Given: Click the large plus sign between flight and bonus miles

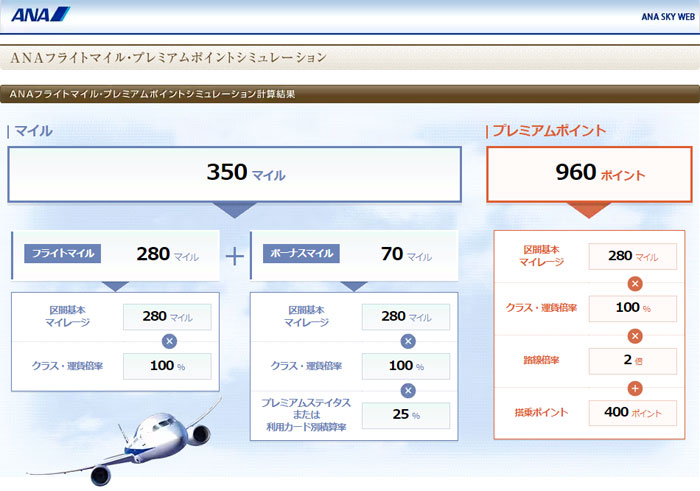Looking at the screenshot, I should pyautogui.click(x=235, y=257).
